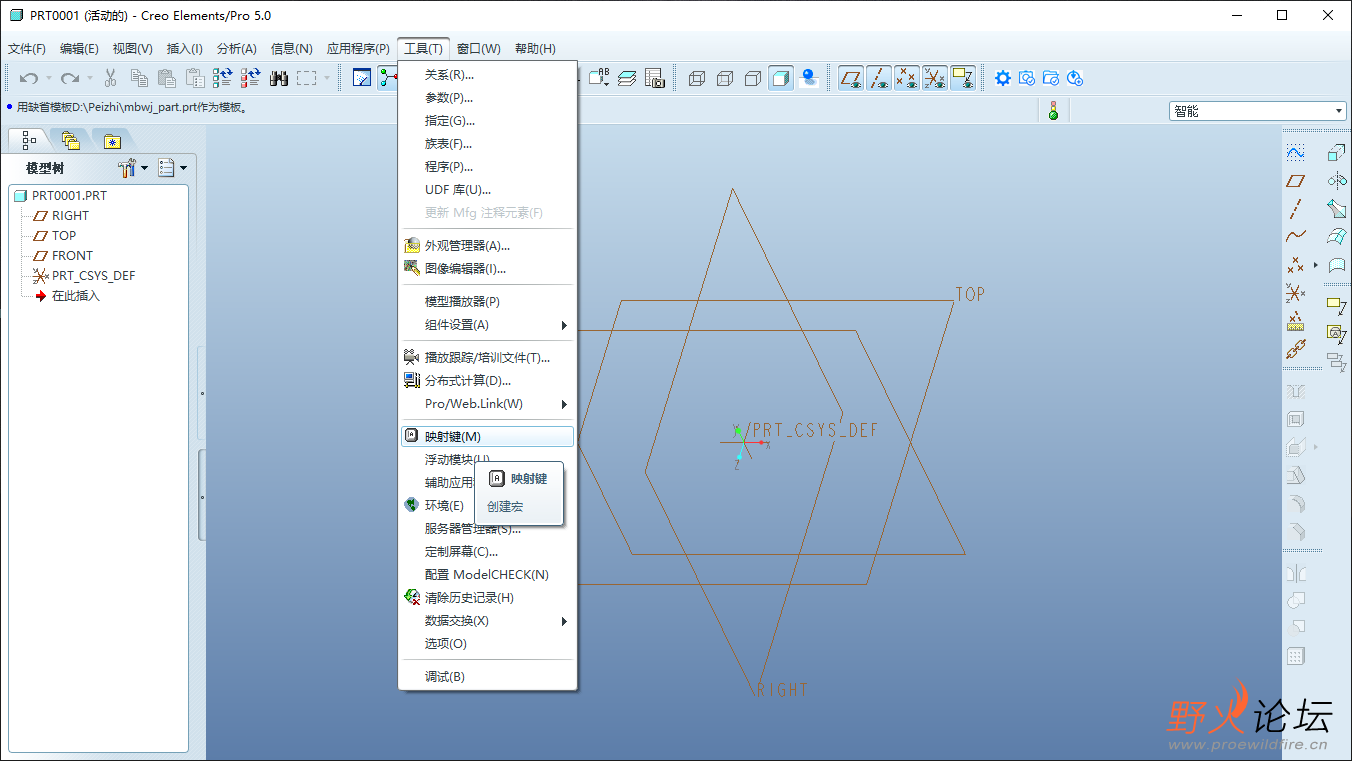This screenshot has width=1352, height=761.
Task: Expand the undo history dropdown arrow
Action: pos(48,78)
